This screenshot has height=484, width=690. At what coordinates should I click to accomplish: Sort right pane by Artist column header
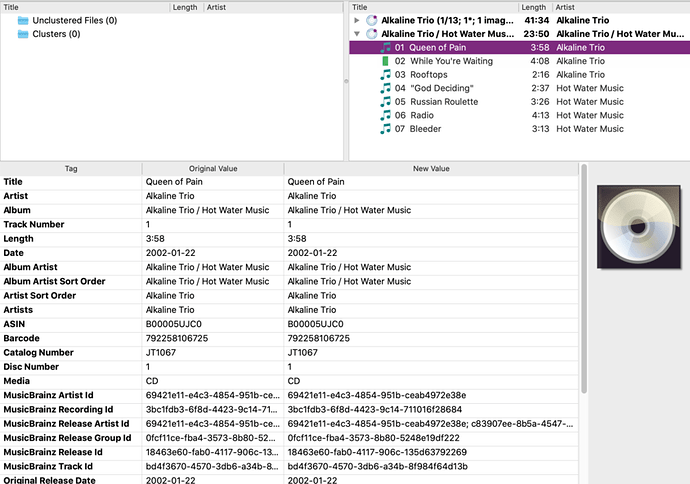[621, 7]
